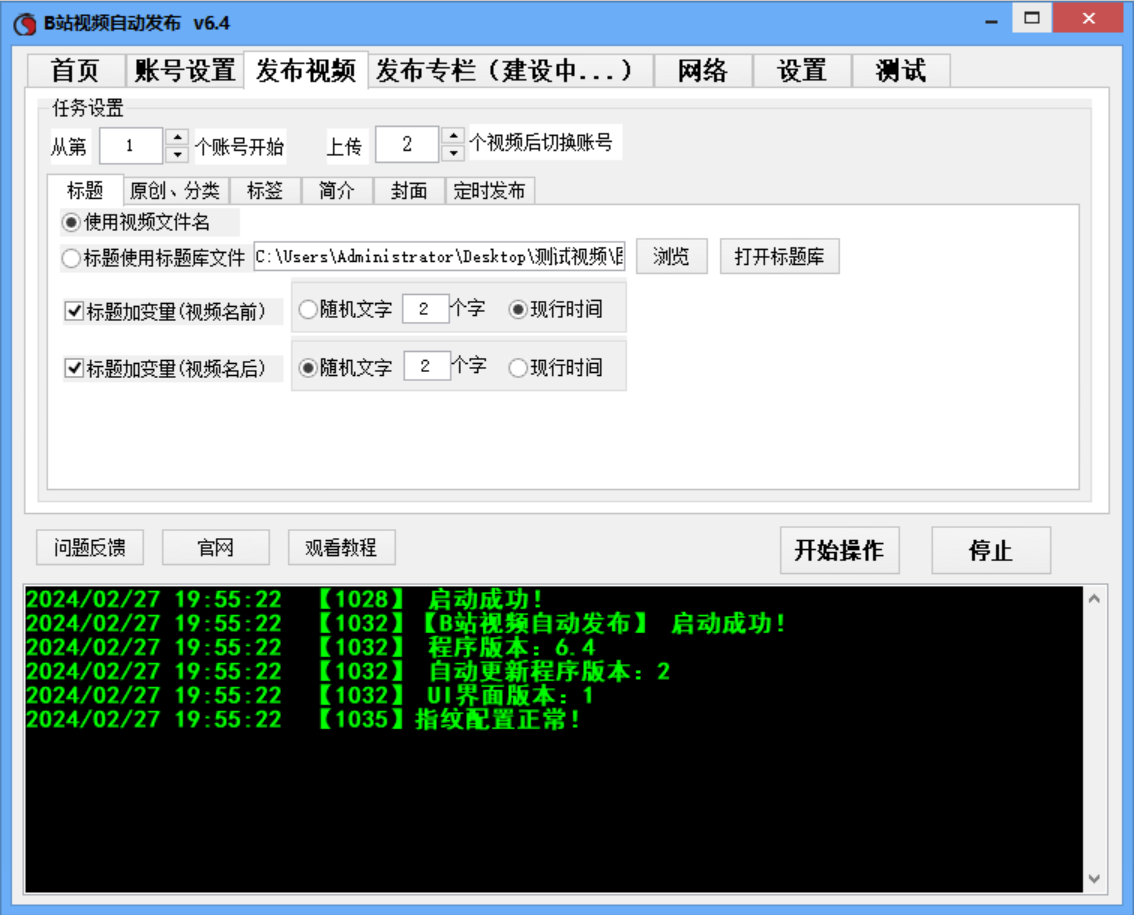The height and width of the screenshot is (915, 1134).
Task: Click the 【1028】 启动成功! log line
Action: (x=284, y=600)
